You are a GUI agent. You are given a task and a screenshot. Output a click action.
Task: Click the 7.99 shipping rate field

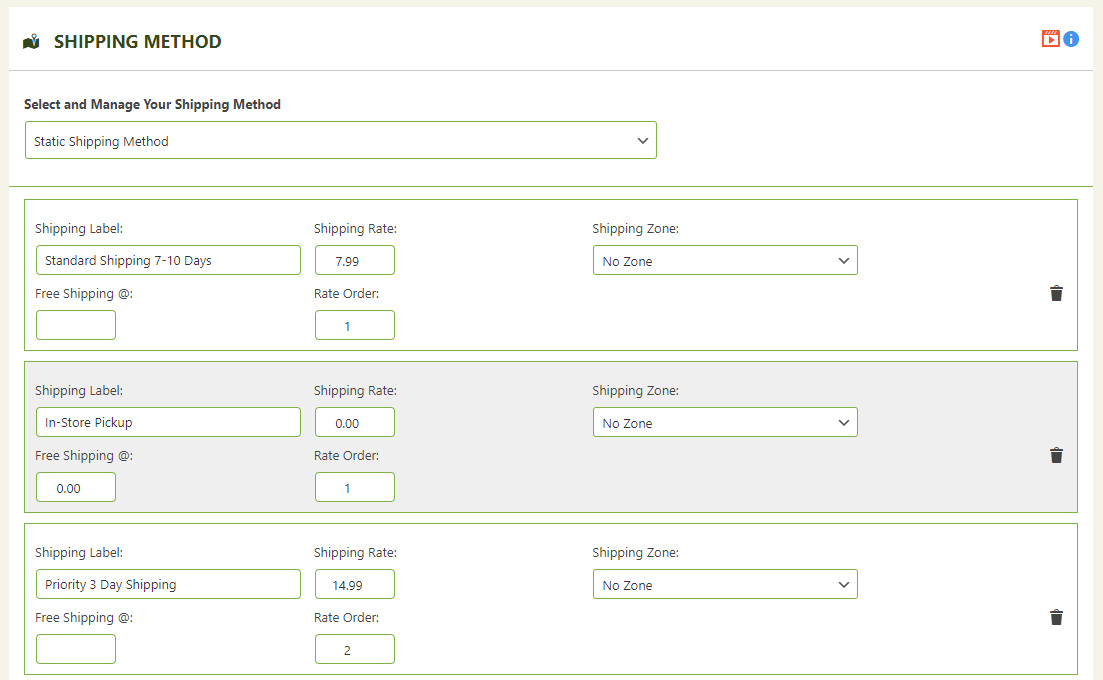(x=354, y=261)
